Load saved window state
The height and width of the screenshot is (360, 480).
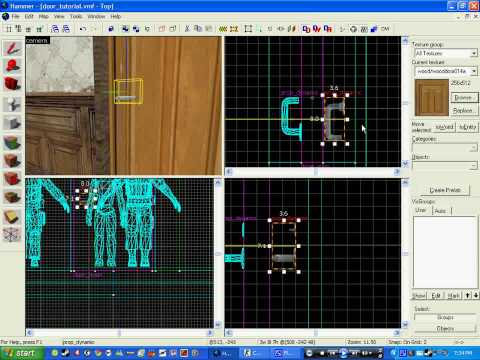point(55,29)
